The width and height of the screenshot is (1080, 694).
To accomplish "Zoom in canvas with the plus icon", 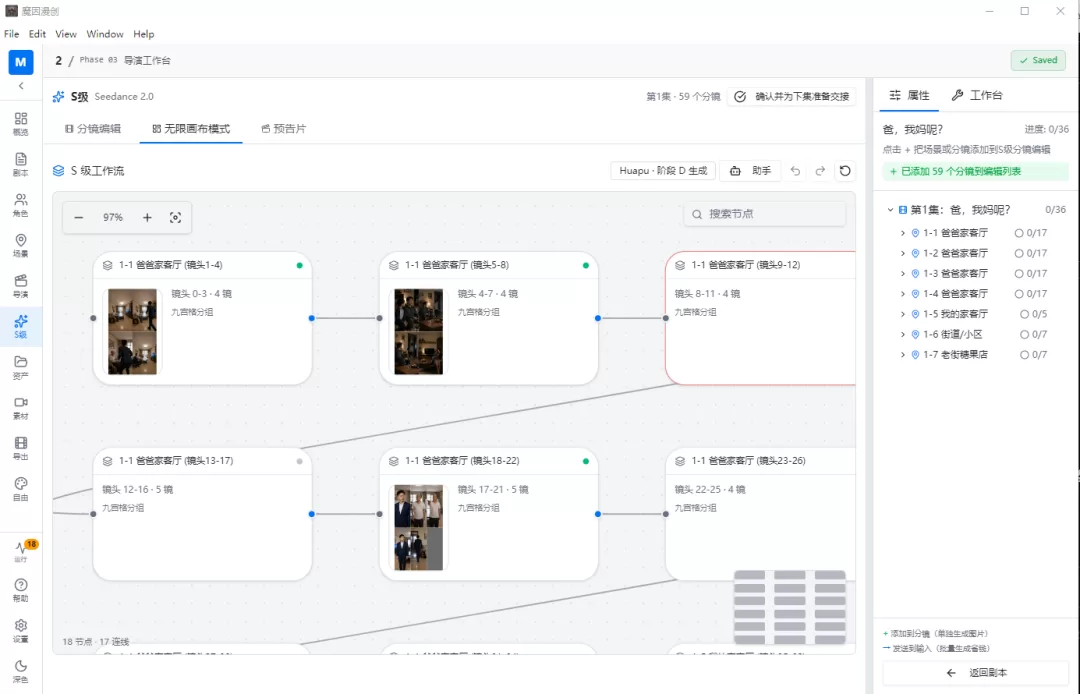I will coord(147,218).
